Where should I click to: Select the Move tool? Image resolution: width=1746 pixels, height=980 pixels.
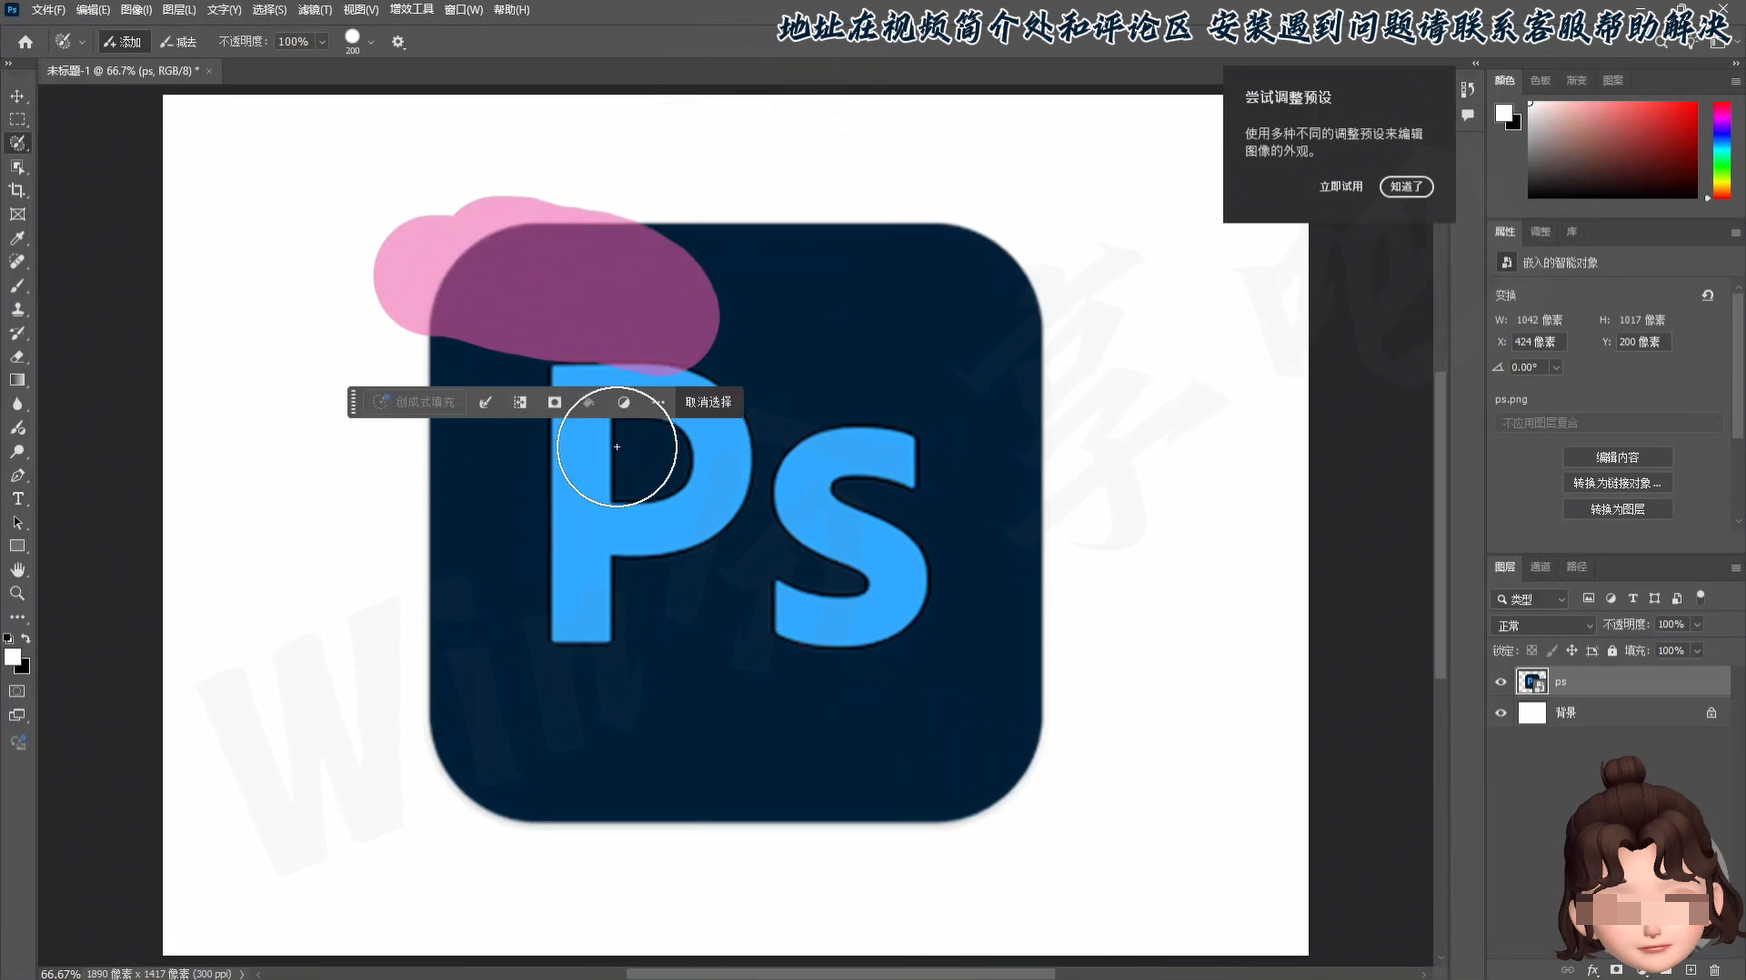[x=17, y=96]
